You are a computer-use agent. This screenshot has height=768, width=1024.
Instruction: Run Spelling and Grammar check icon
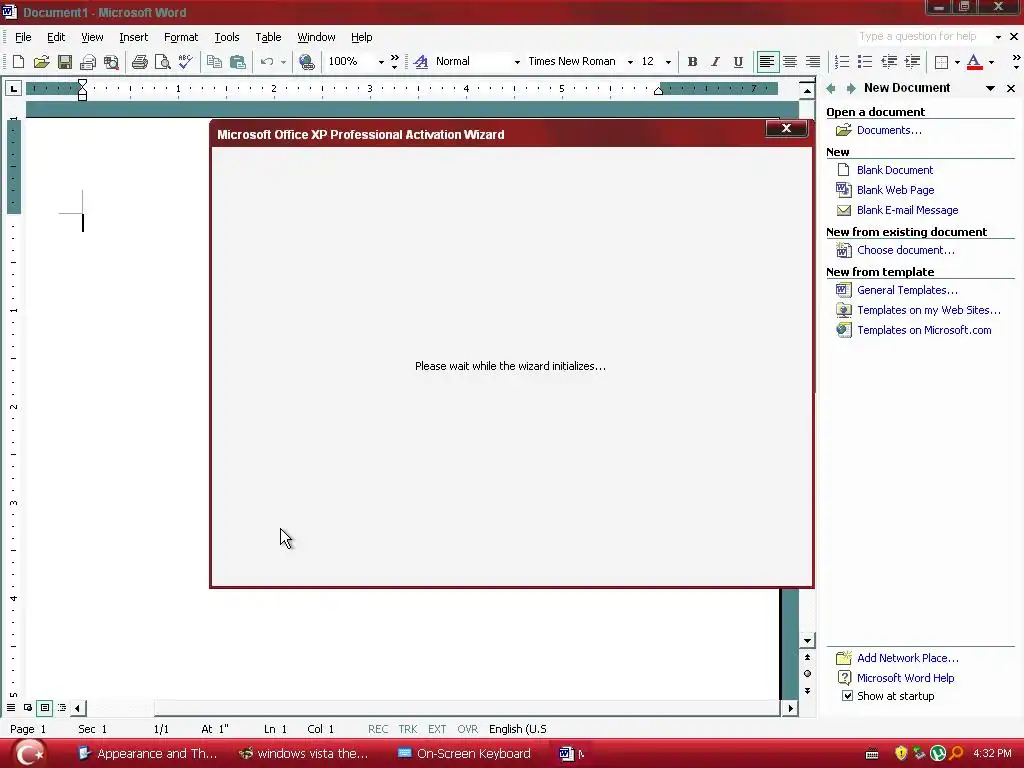185,61
